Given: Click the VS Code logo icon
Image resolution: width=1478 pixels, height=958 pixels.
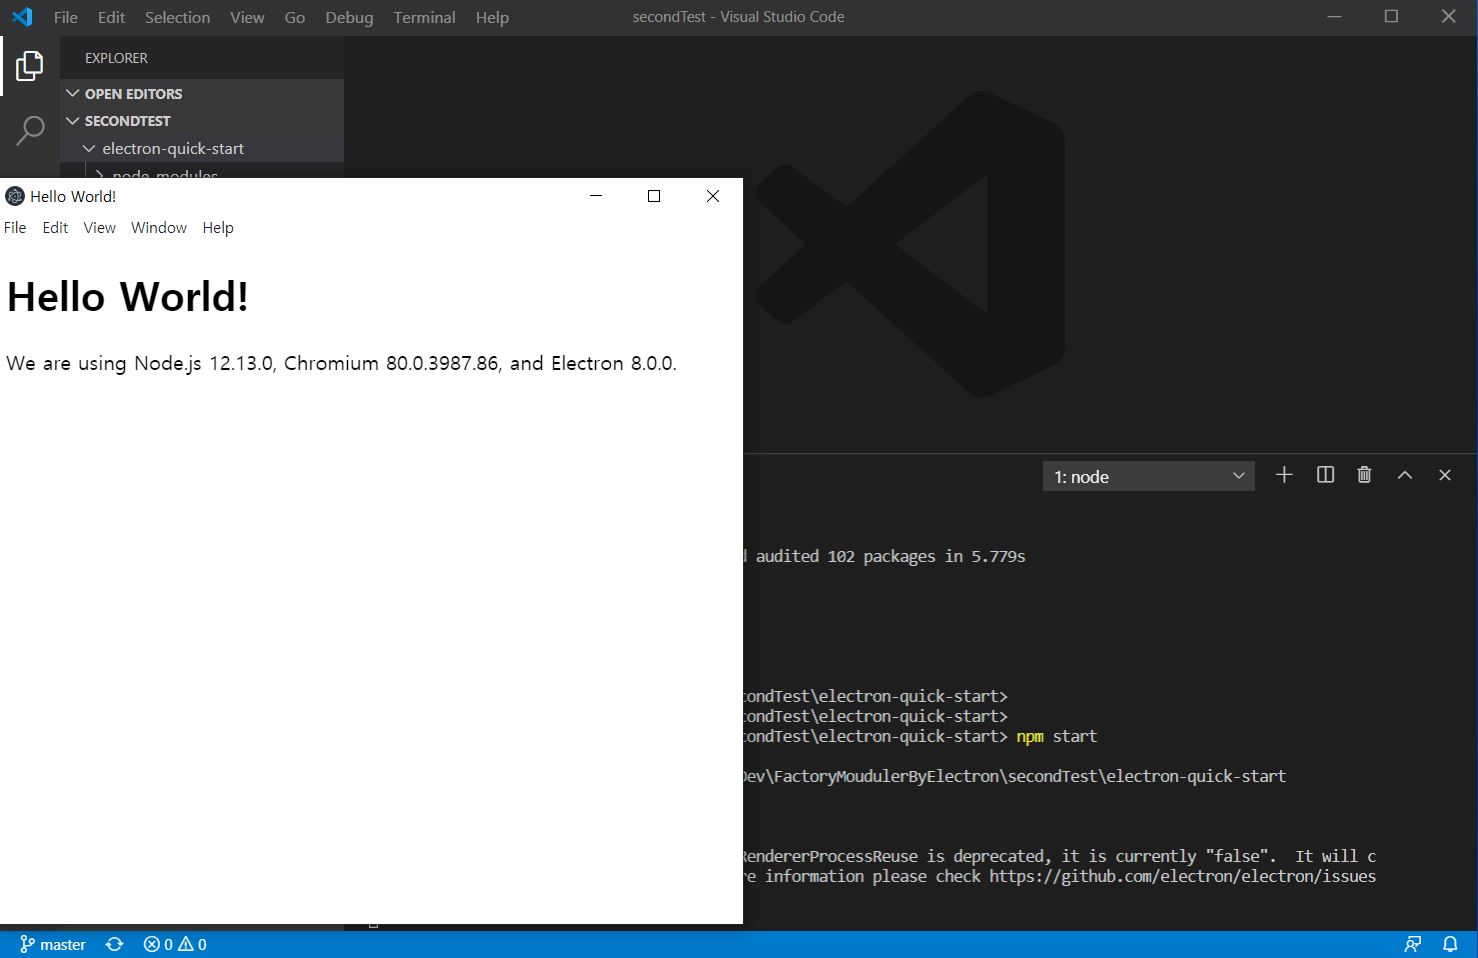Looking at the screenshot, I should (22, 17).
